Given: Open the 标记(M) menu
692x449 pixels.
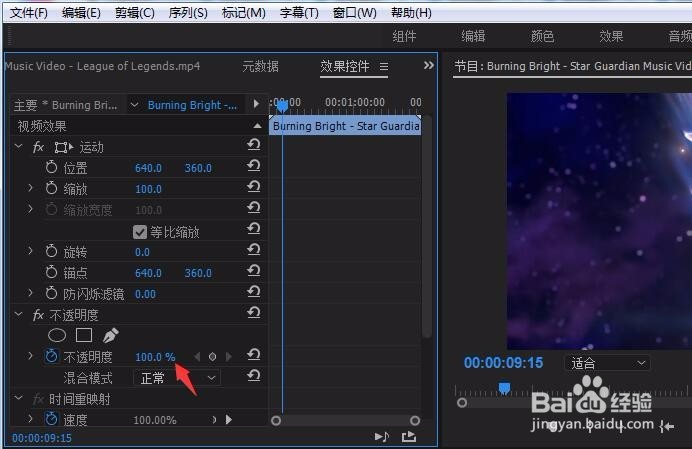Looking at the screenshot, I should click(x=244, y=13).
